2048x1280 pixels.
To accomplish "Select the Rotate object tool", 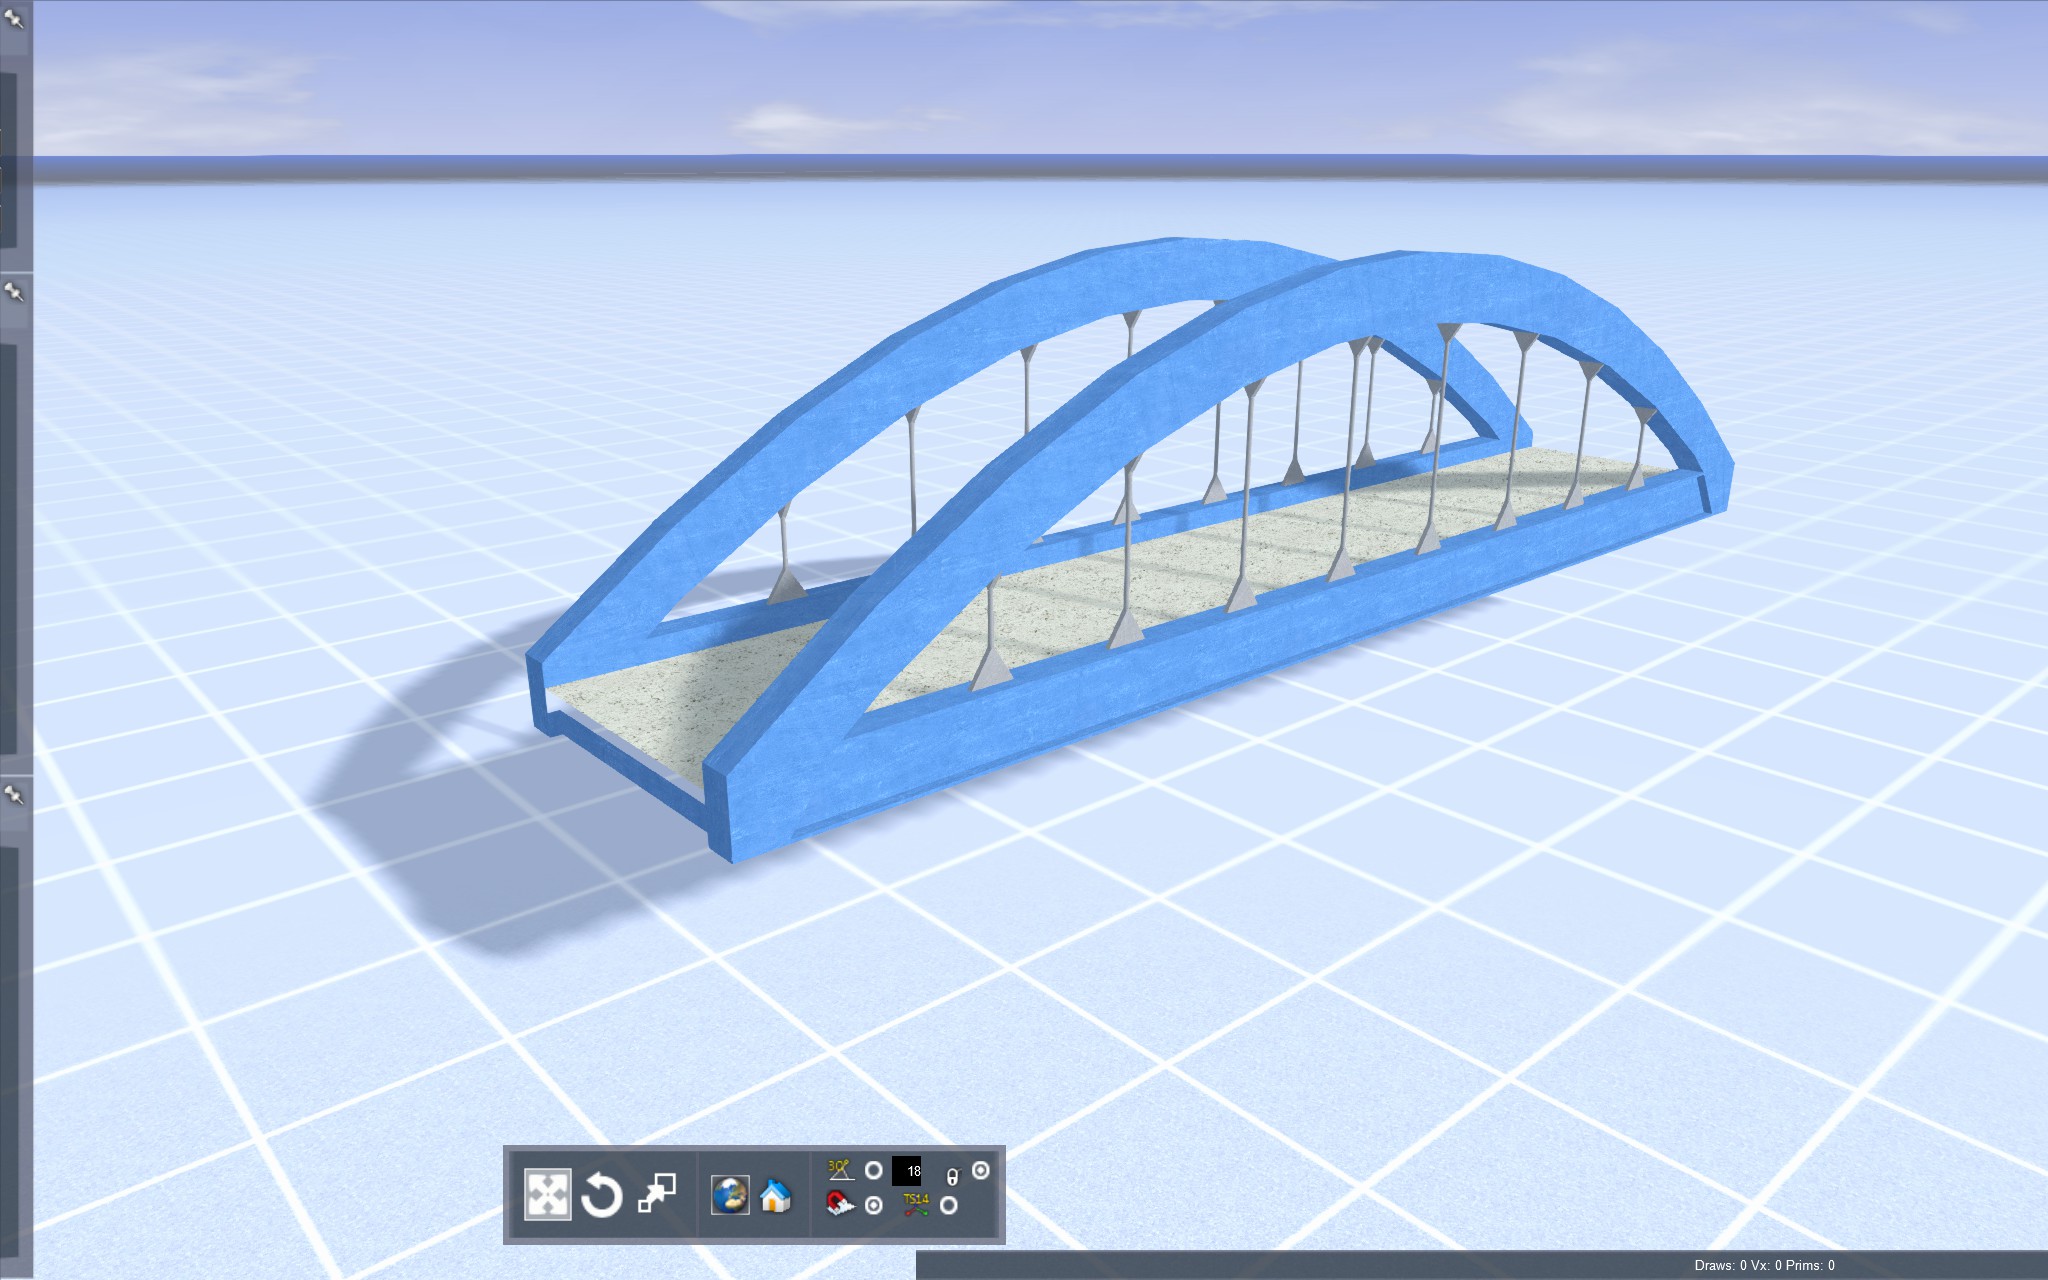I will click(602, 1194).
